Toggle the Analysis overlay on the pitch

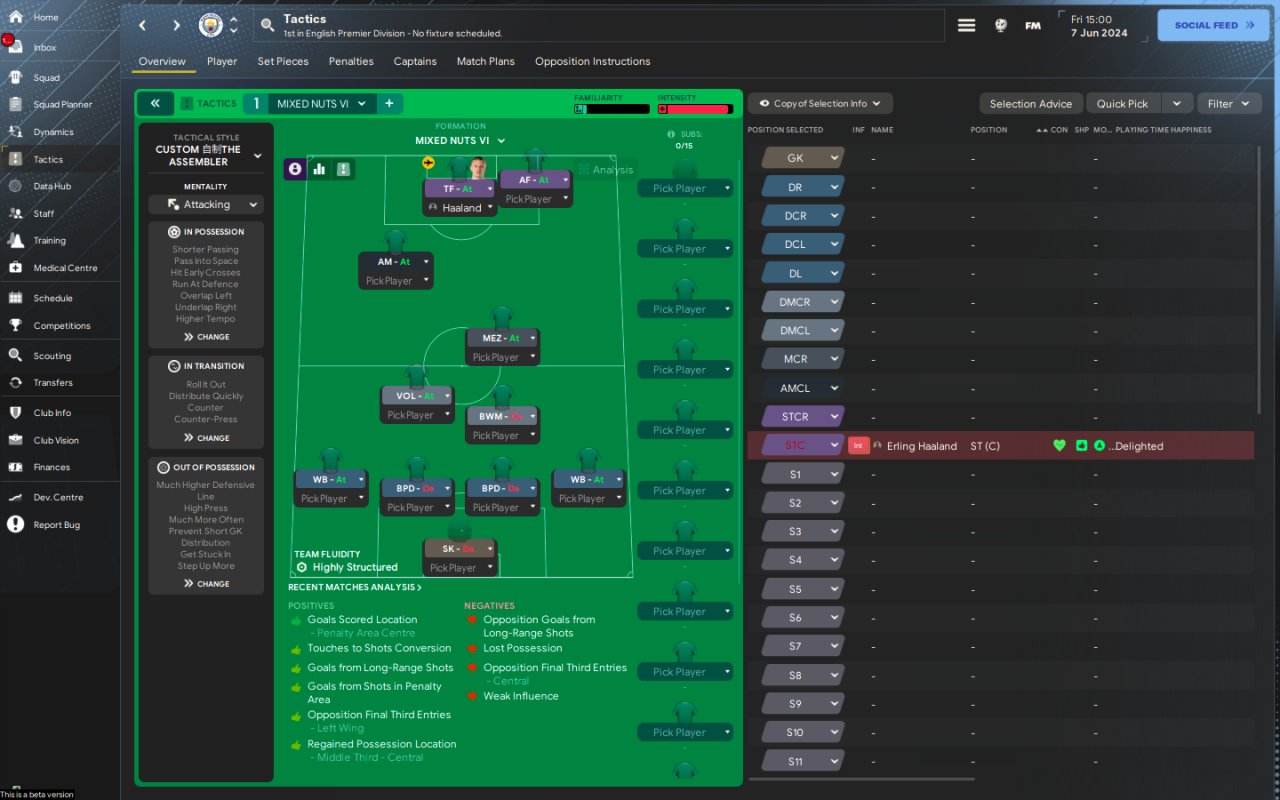coord(606,170)
